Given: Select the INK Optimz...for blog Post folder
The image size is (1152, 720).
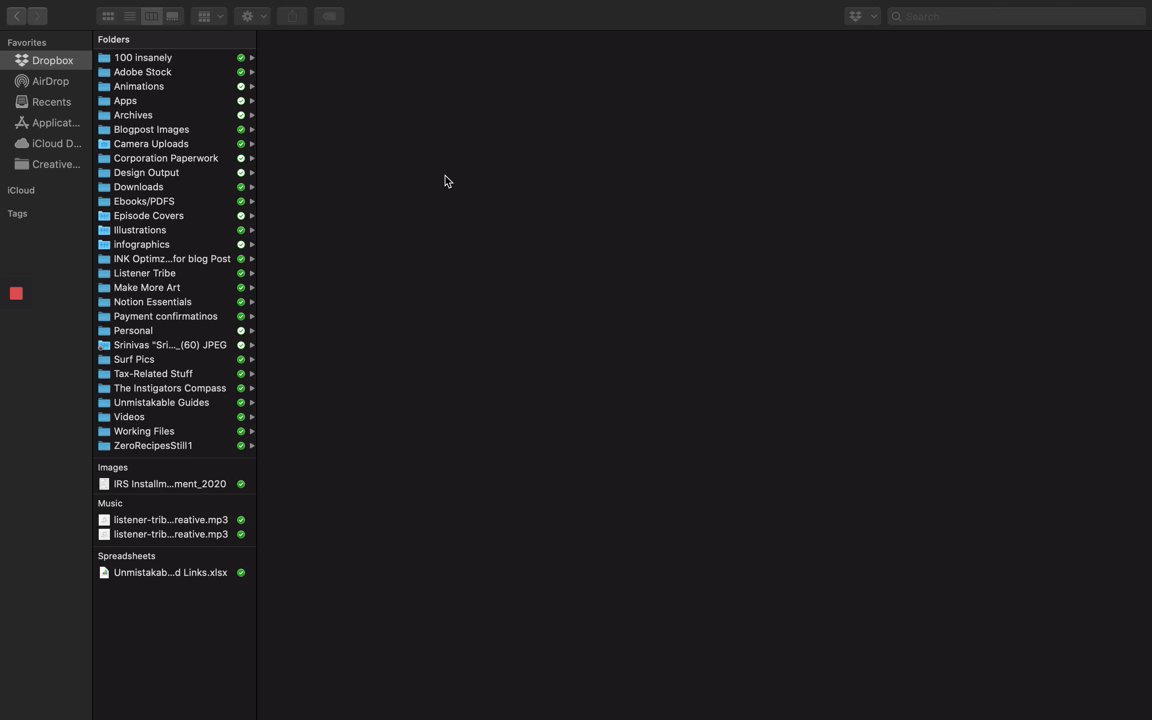Looking at the screenshot, I should tap(175, 259).
